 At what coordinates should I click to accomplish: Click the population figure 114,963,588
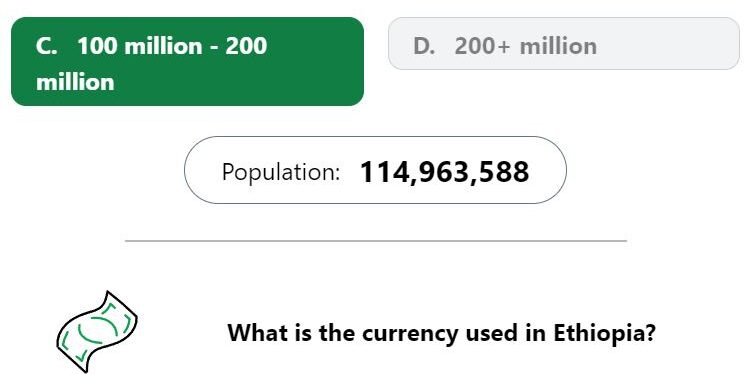click(444, 172)
